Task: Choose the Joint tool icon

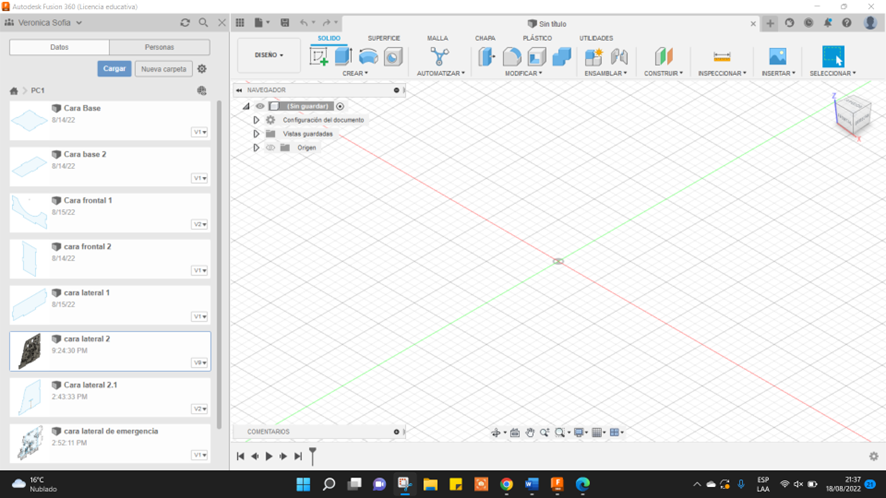Action: 619,57
